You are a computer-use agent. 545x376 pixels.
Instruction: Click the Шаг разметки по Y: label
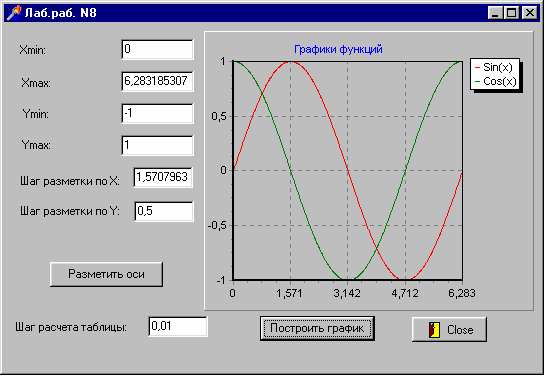[x=70, y=211]
